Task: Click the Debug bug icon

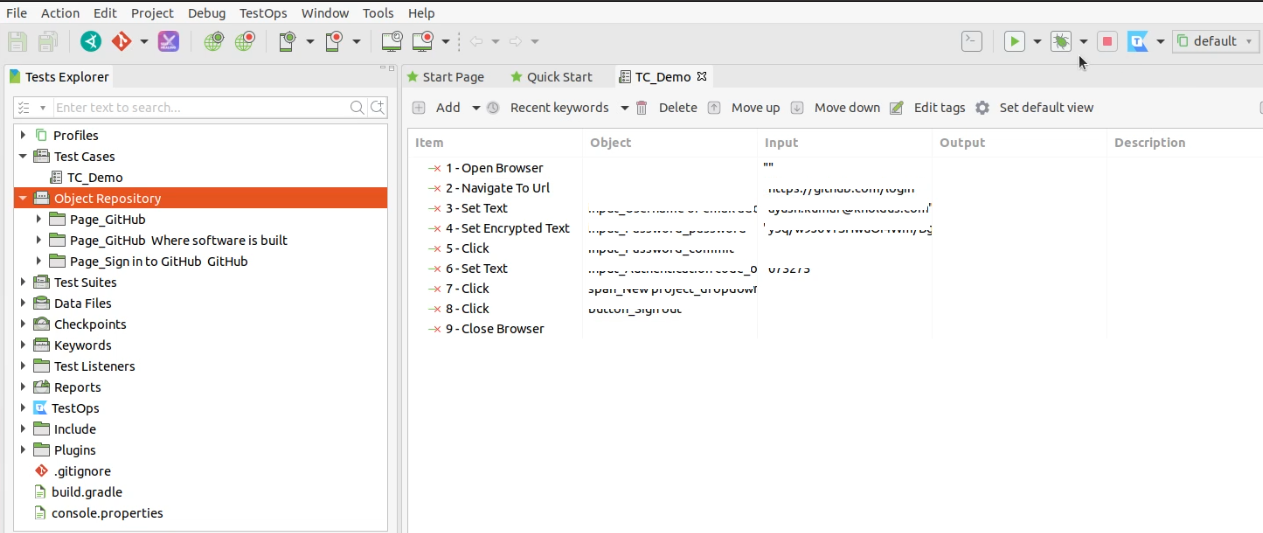Action: point(1061,41)
